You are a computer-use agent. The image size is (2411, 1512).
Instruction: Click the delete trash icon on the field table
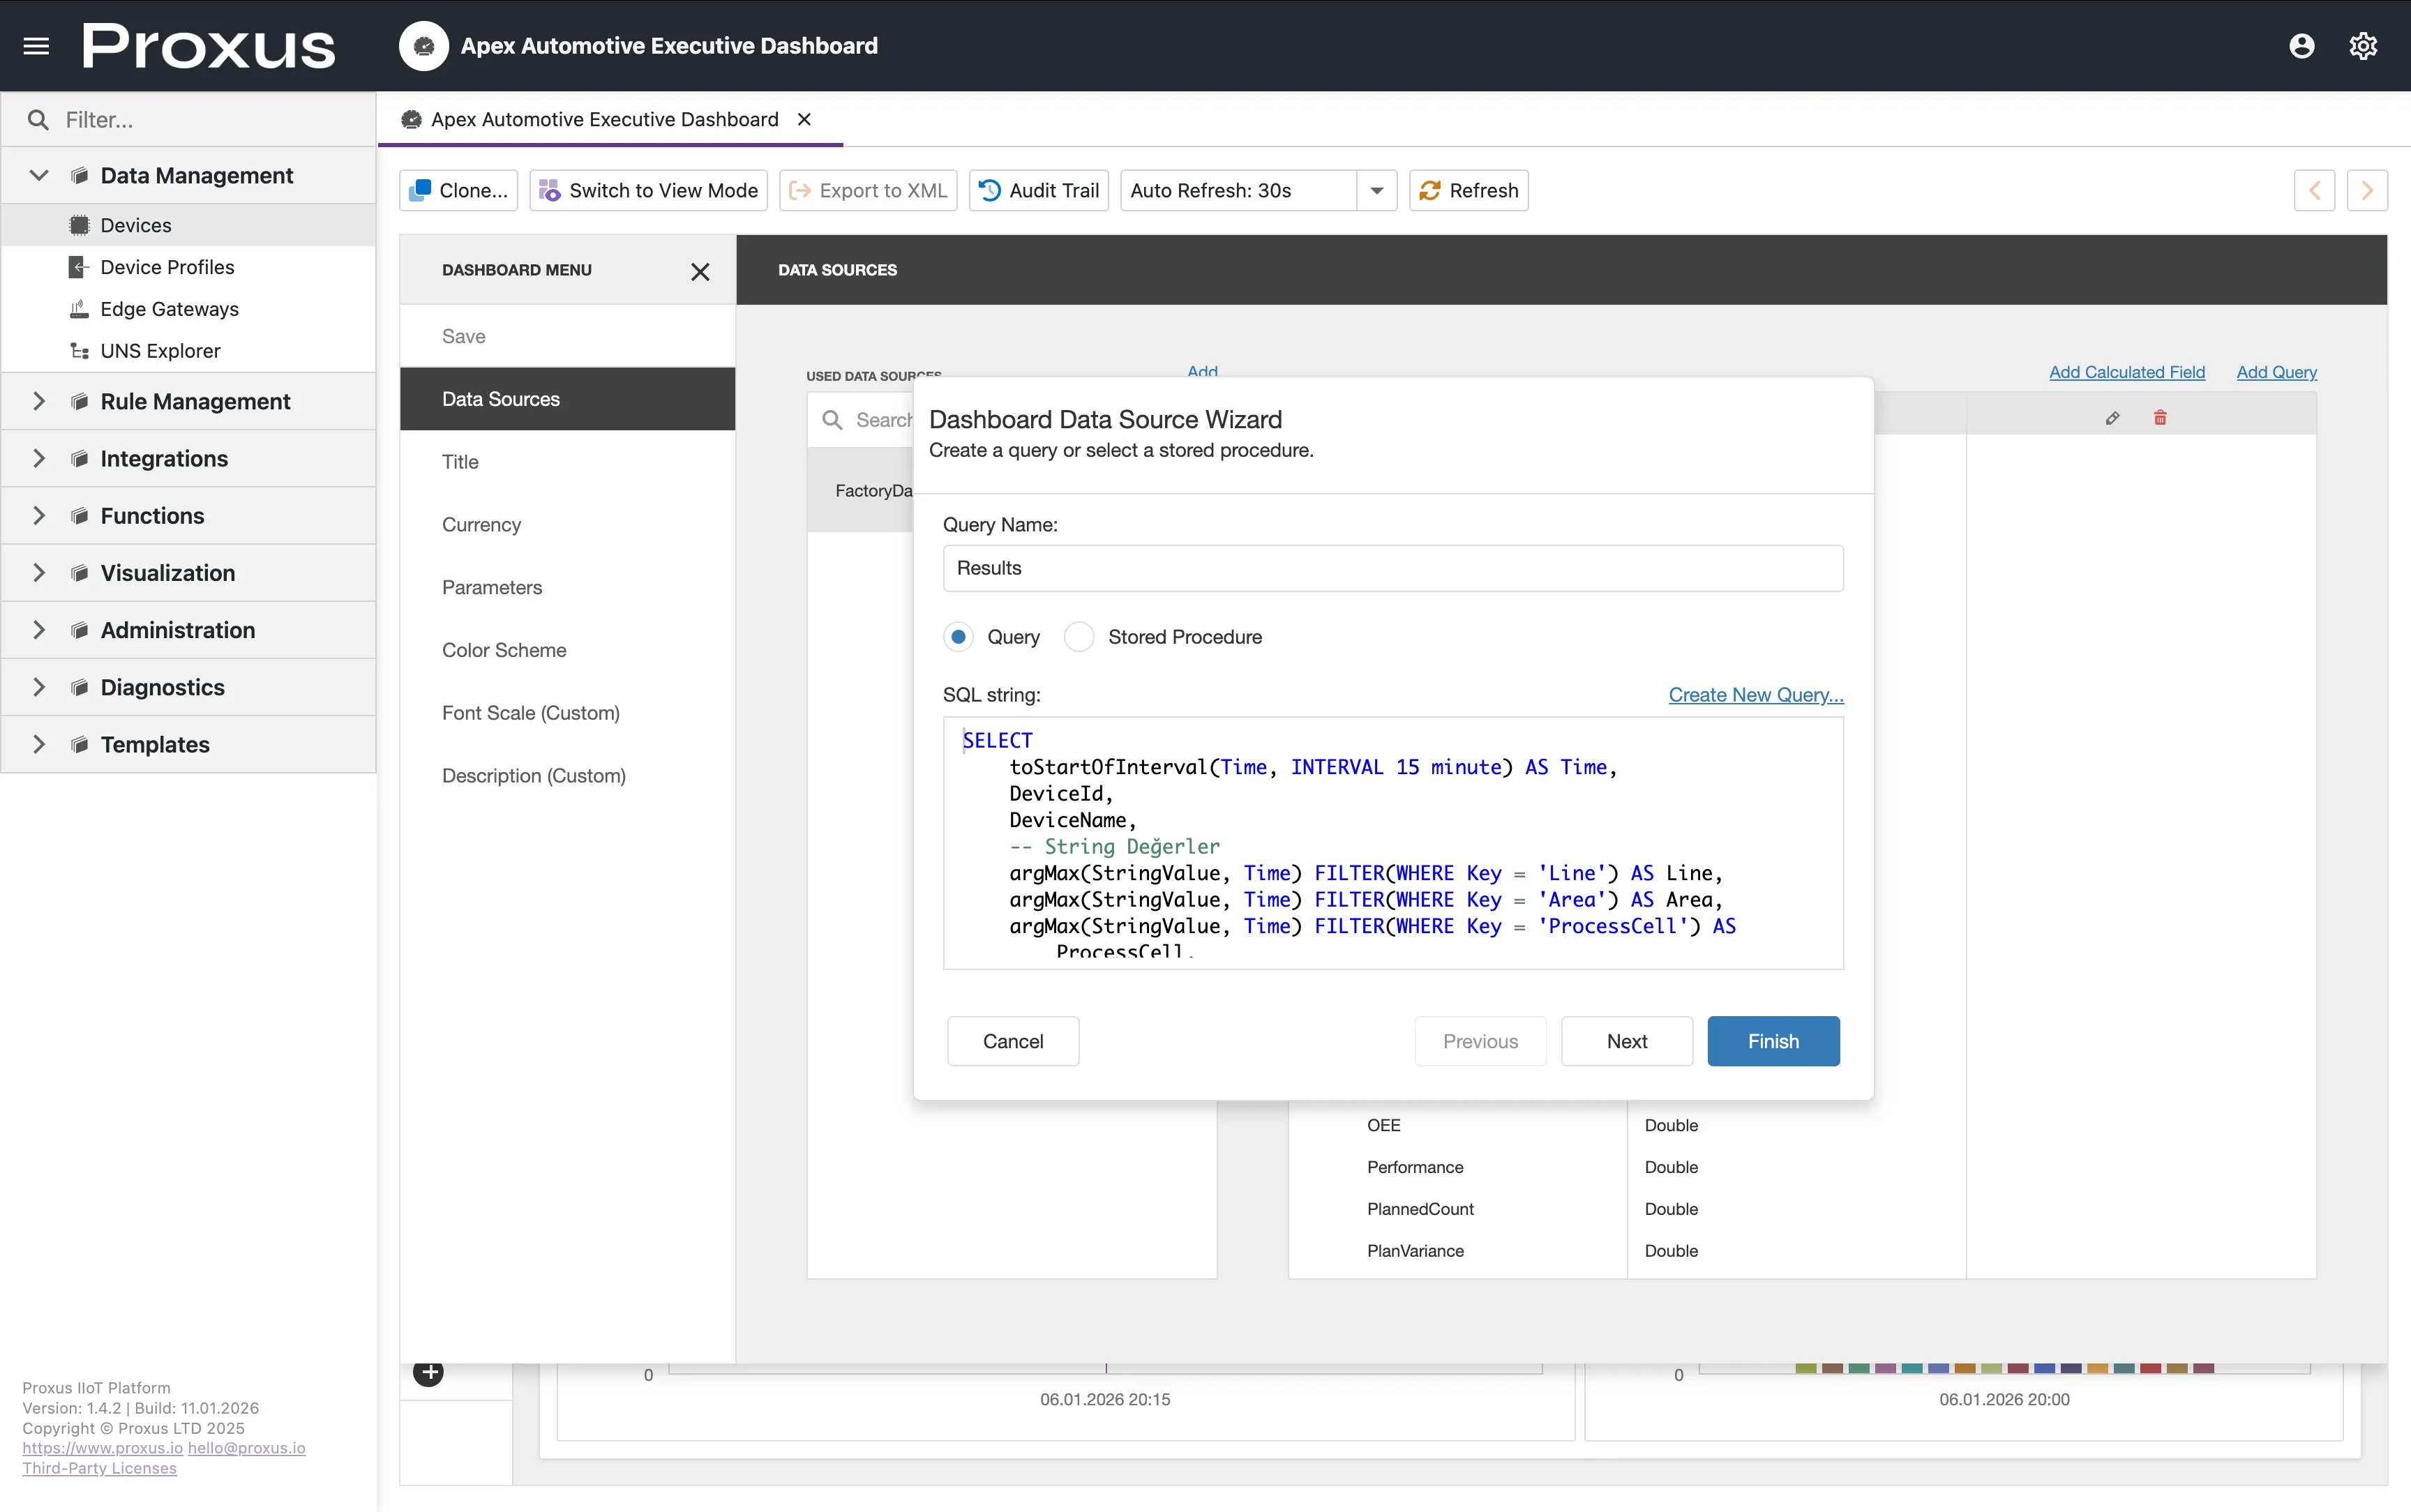2161,417
